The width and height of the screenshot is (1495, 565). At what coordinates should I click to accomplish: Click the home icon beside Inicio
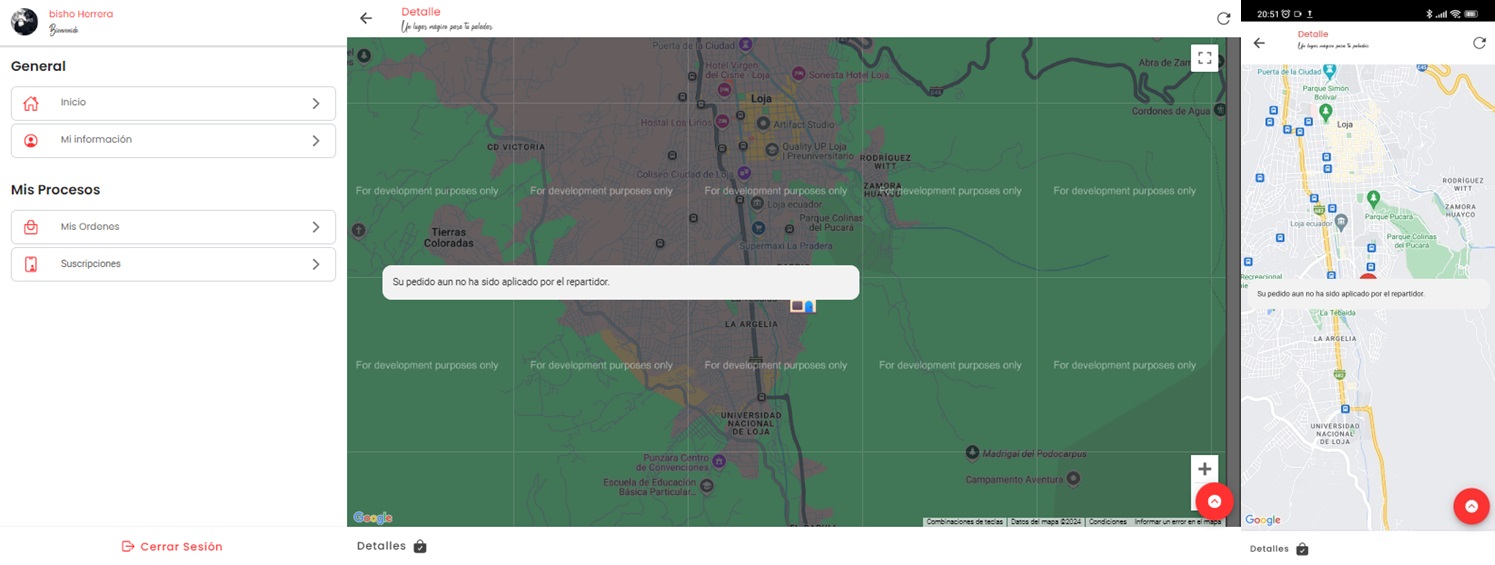pos(31,103)
